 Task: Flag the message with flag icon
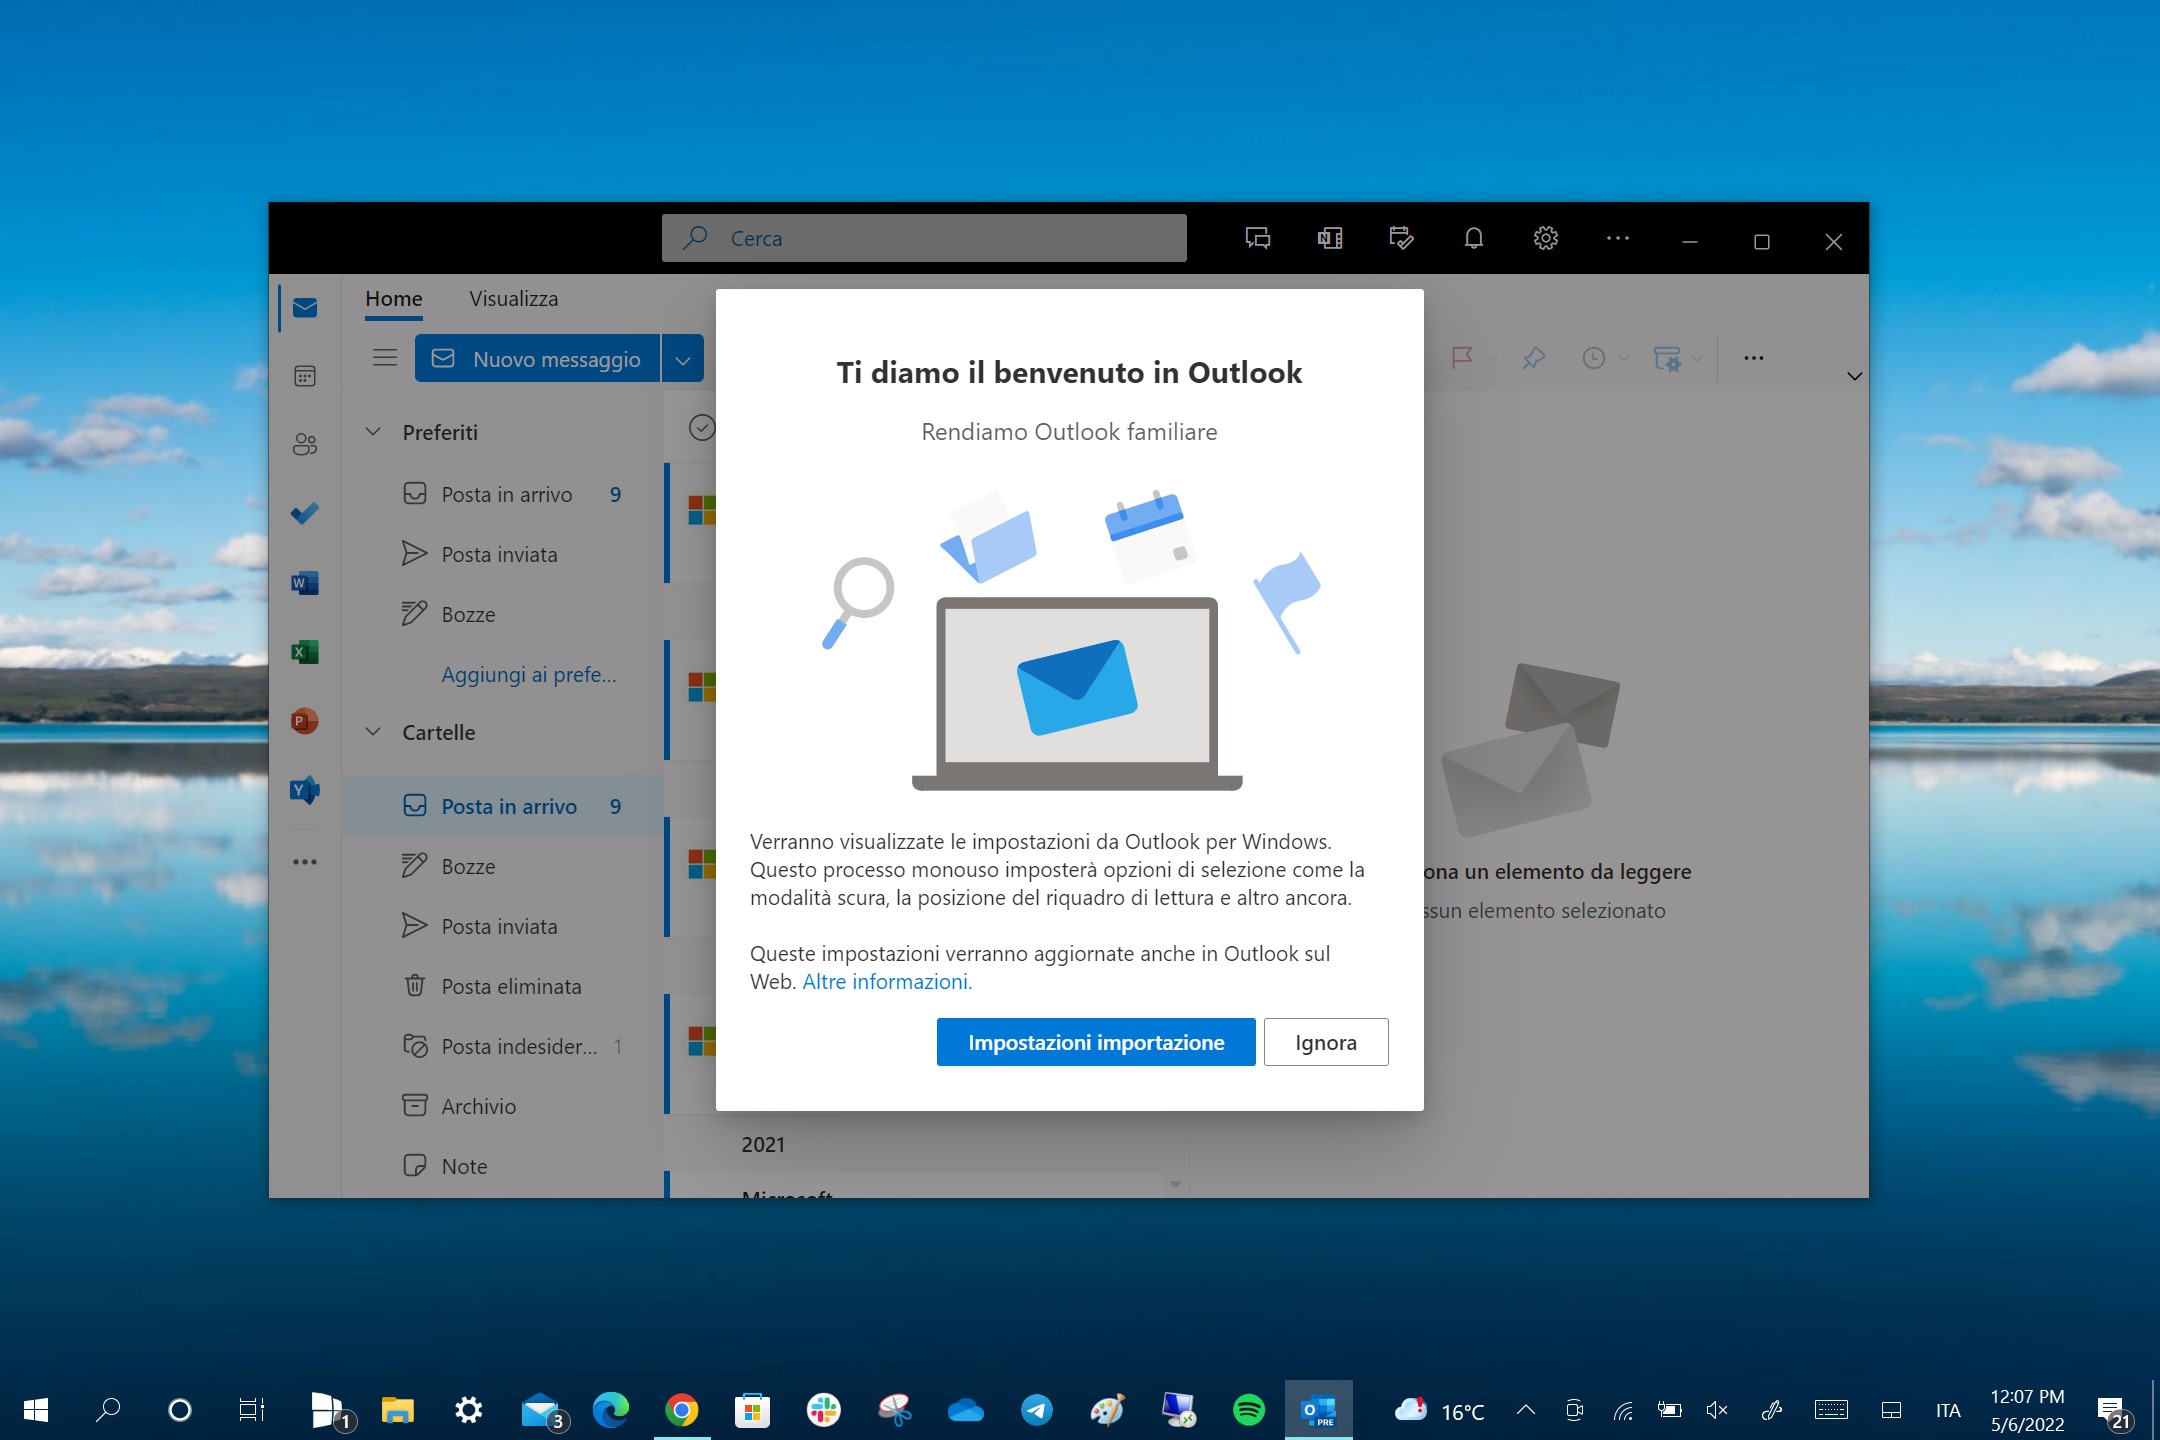(1462, 358)
